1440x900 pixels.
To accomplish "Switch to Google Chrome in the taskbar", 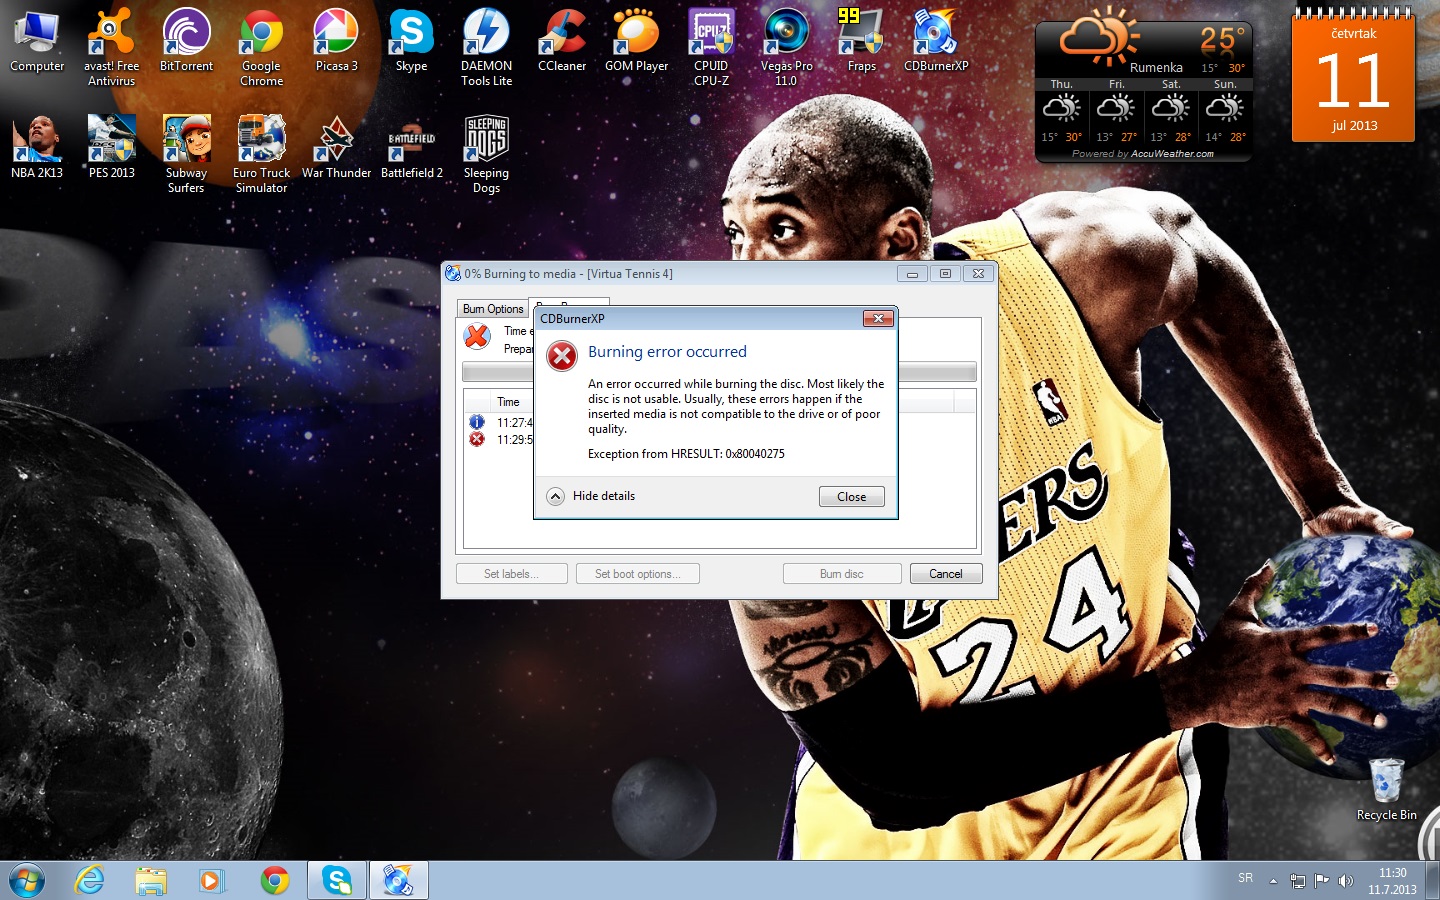I will [x=274, y=881].
